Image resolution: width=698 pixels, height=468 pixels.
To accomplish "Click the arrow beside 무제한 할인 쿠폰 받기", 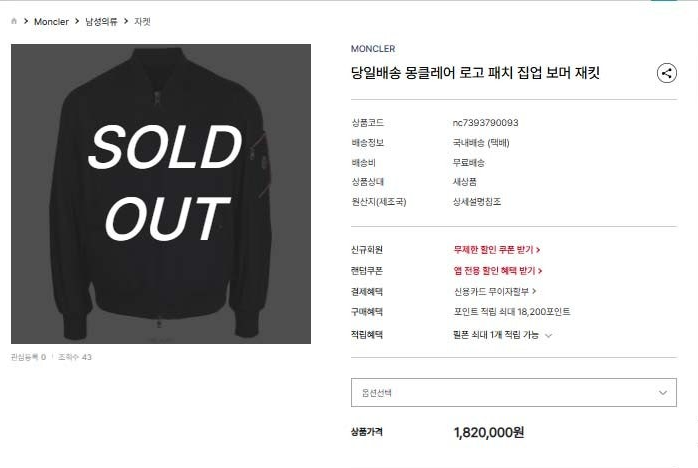I will click(x=538, y=250).
